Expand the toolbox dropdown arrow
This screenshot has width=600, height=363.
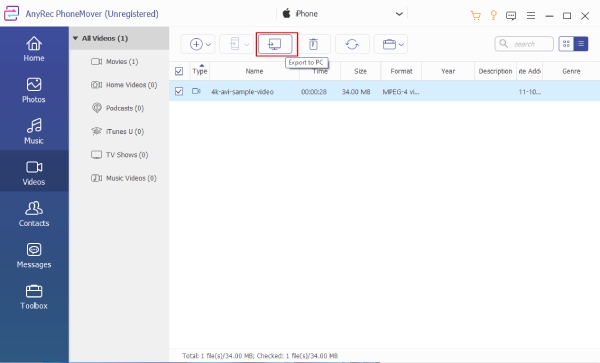[x=401, y=45]
